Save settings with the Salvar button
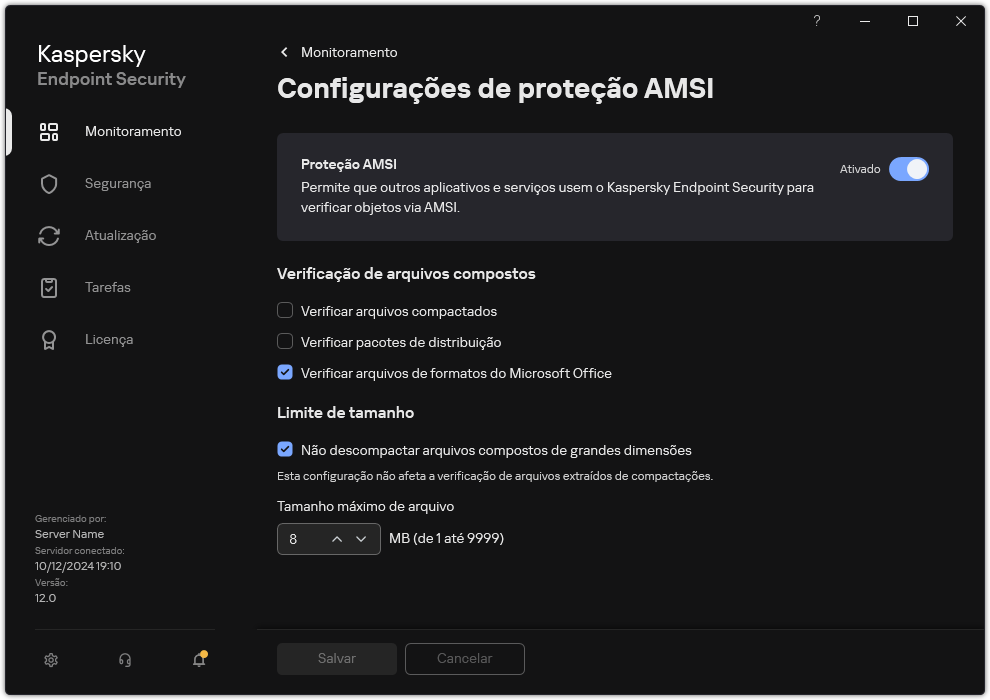Viewport: 990px width, 700px height. coord(336,658)
